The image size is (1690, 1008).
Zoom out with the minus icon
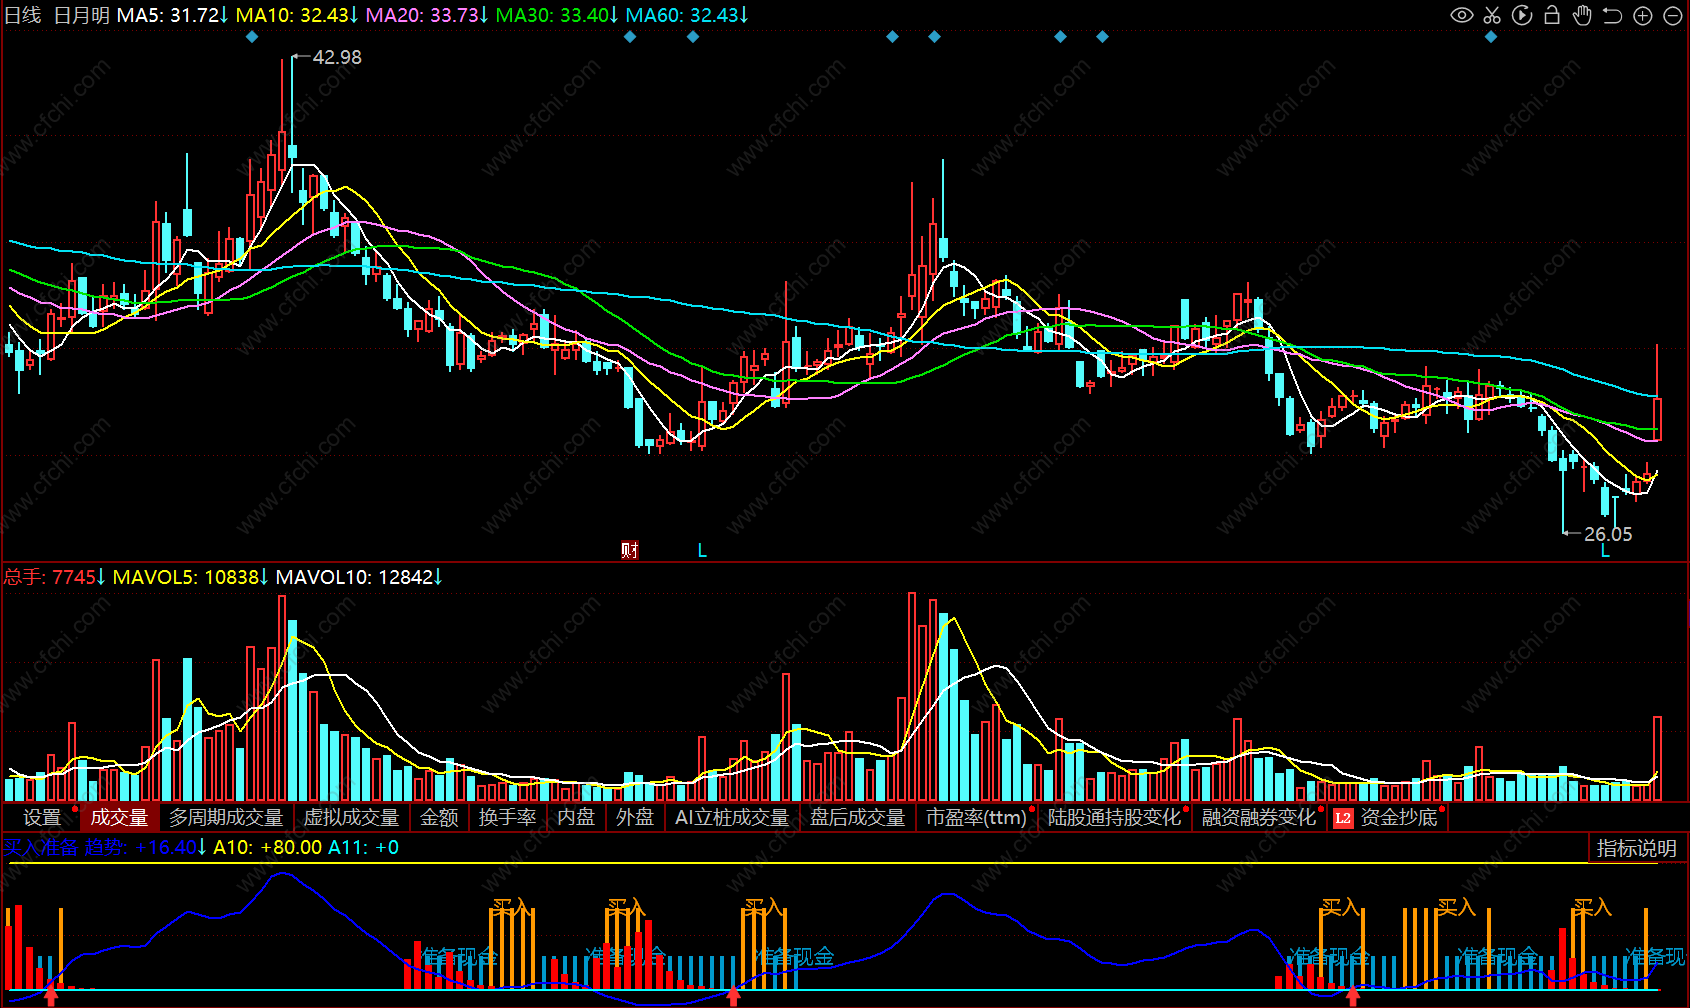pyautogui.click(x=1672, y=15)
